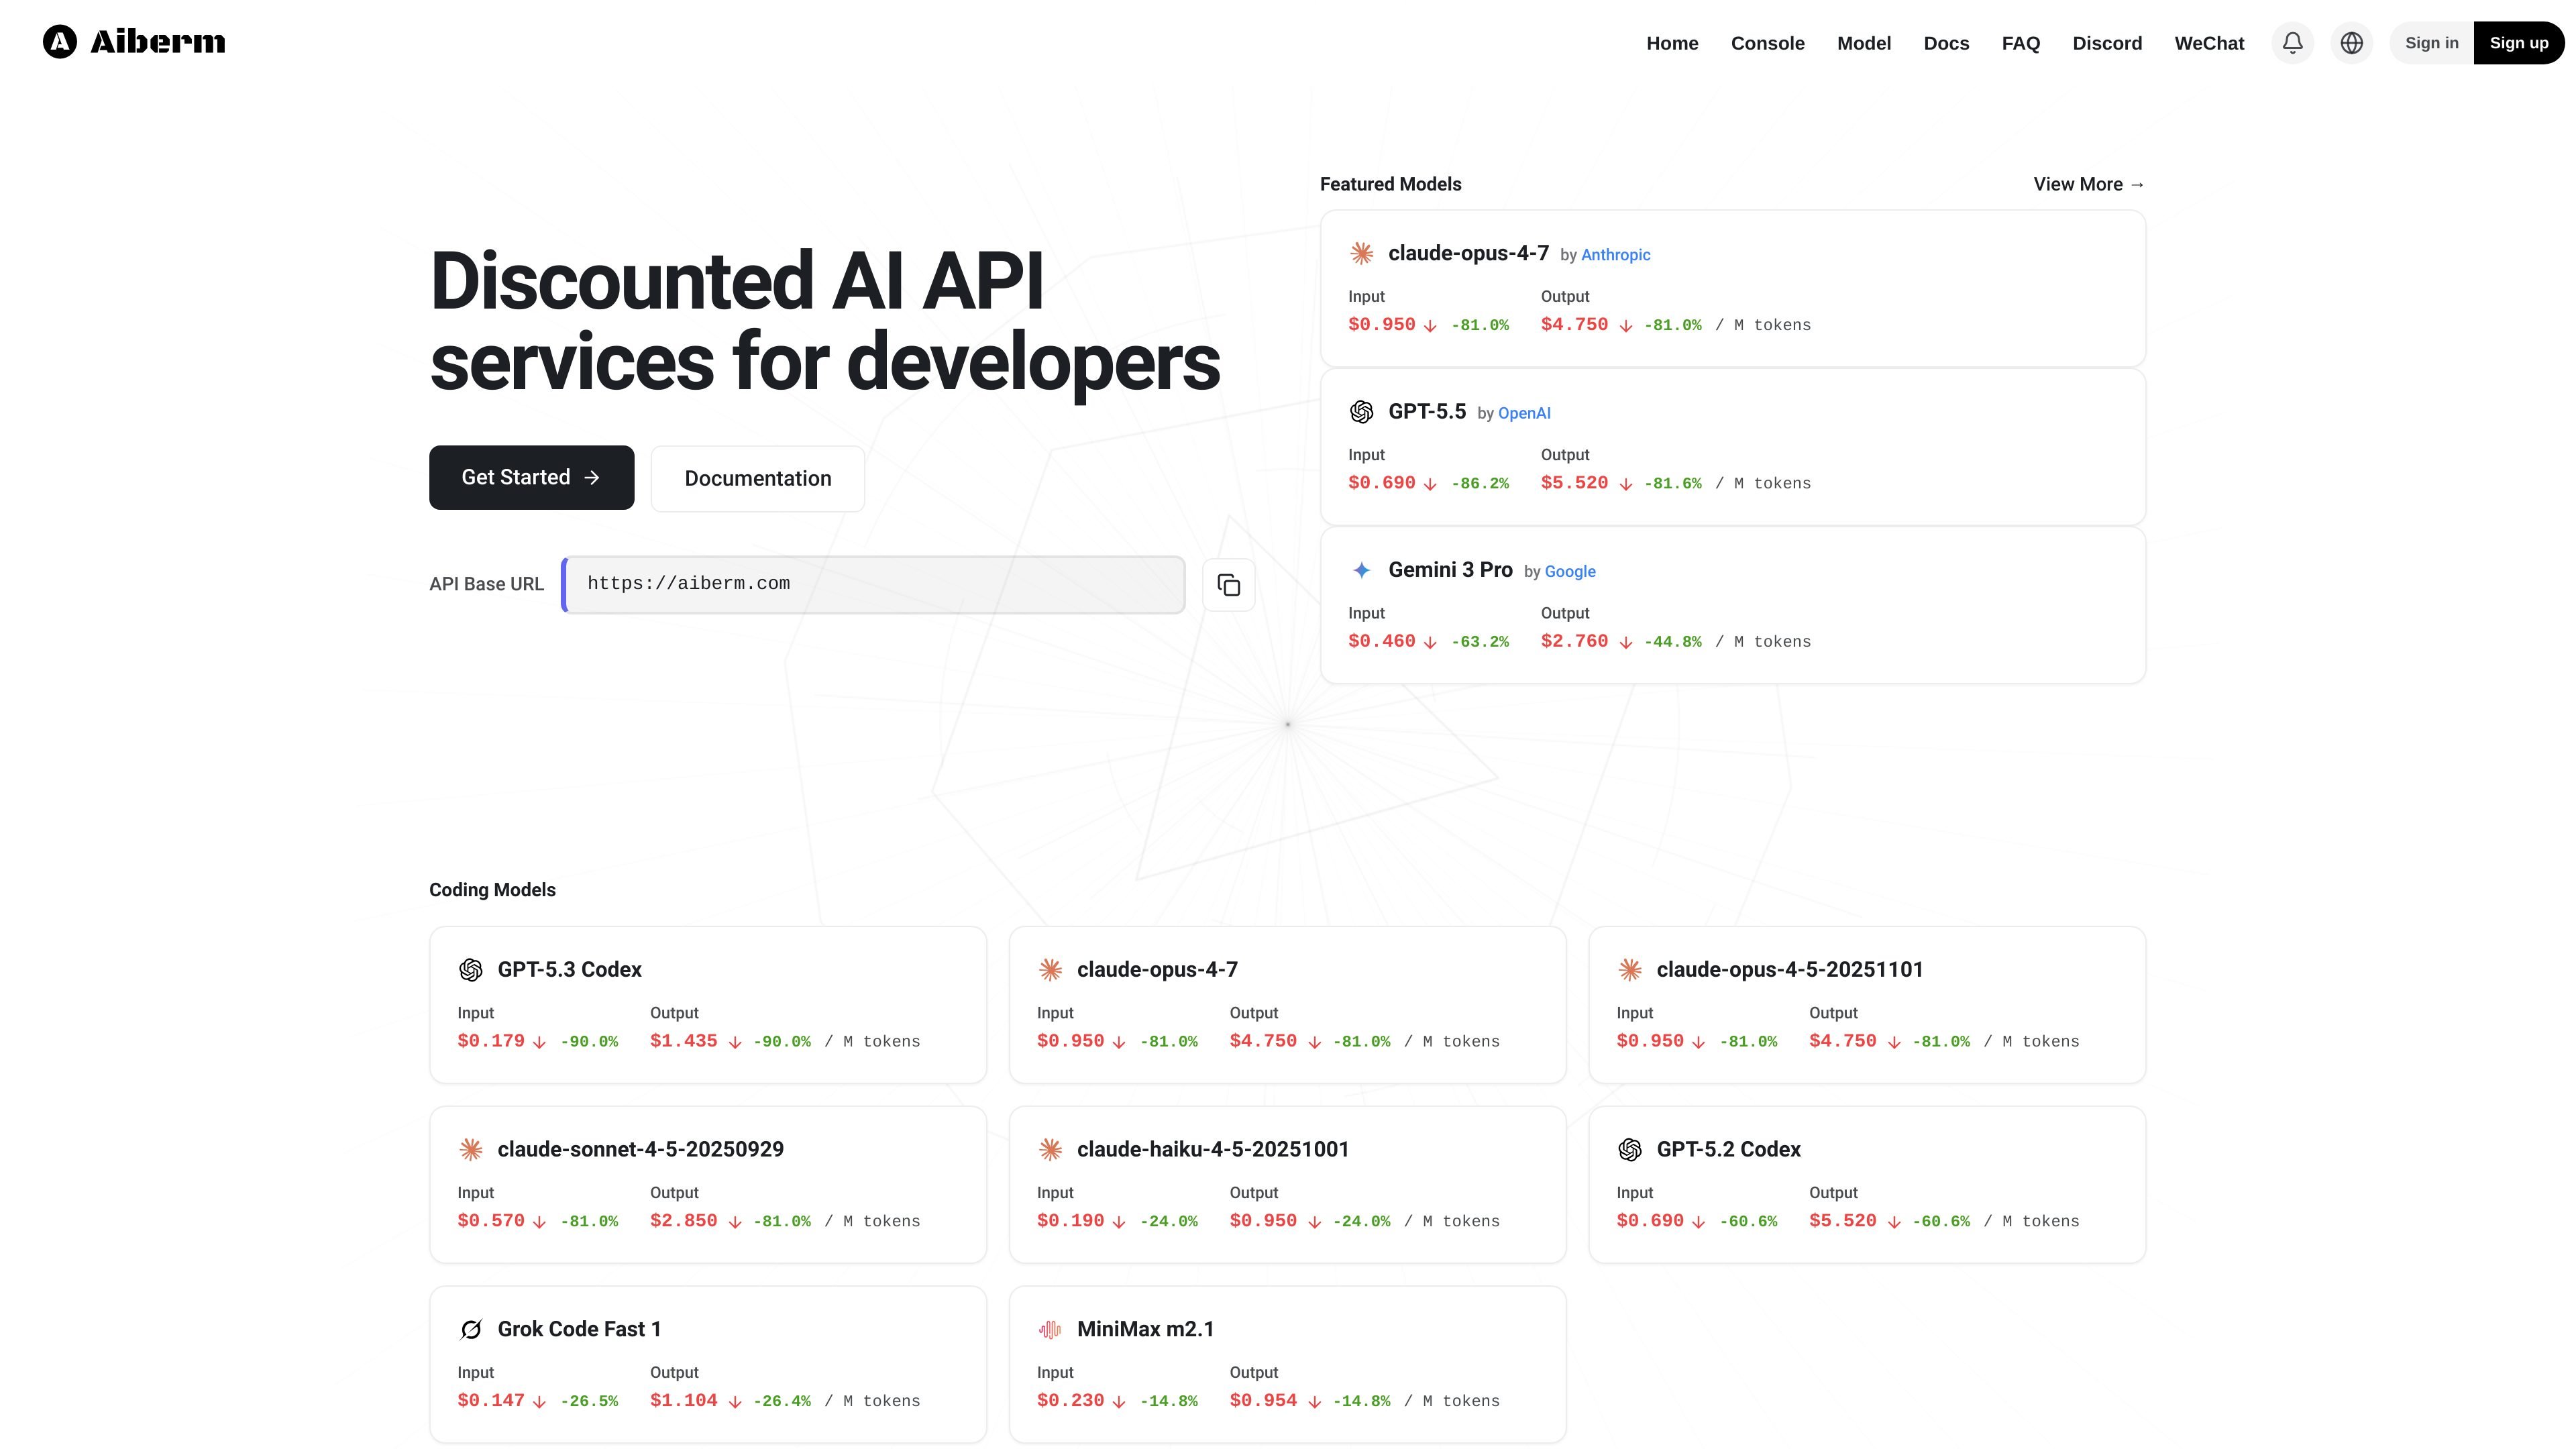
Task: Click the Sign up button
Action: click(2518, 43)
